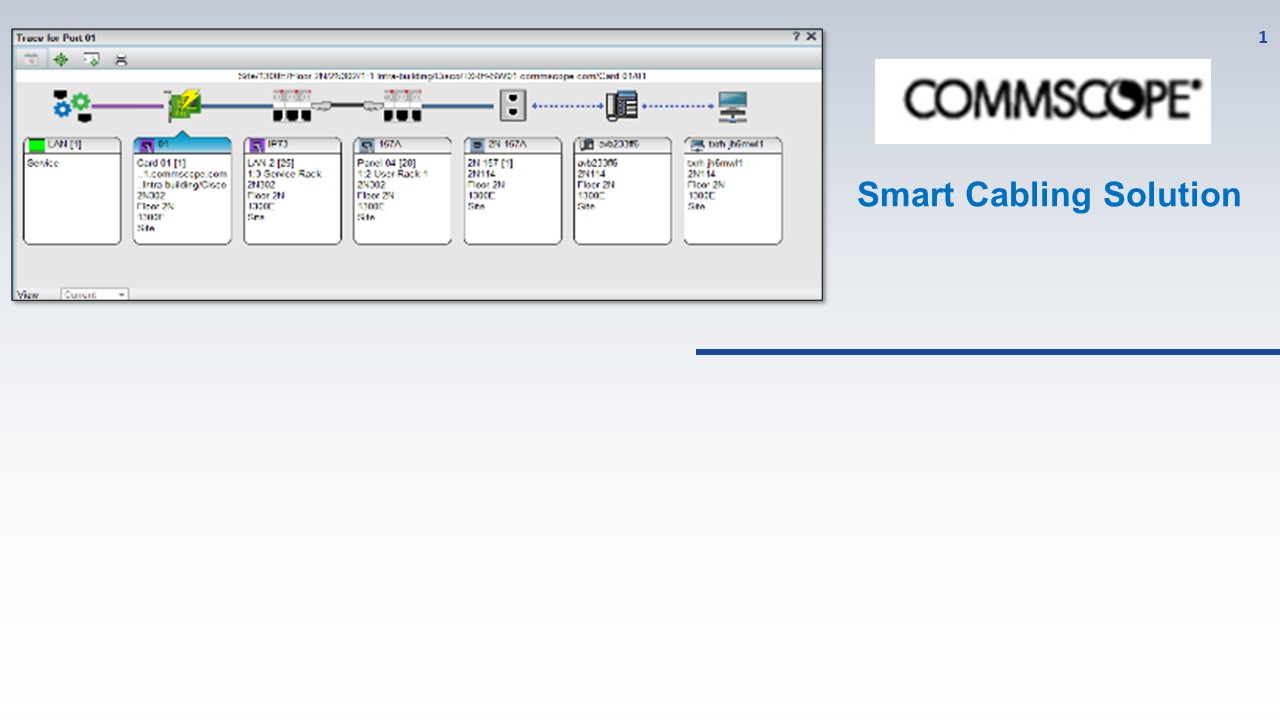
Task: Select the second patch panel ports icon
Action: click(x=403, y=104)
